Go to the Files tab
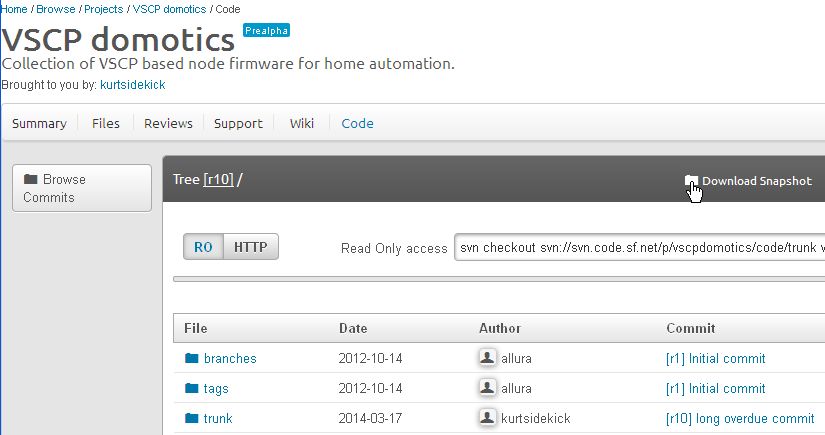The image size is (825, 435). [105, 124]
